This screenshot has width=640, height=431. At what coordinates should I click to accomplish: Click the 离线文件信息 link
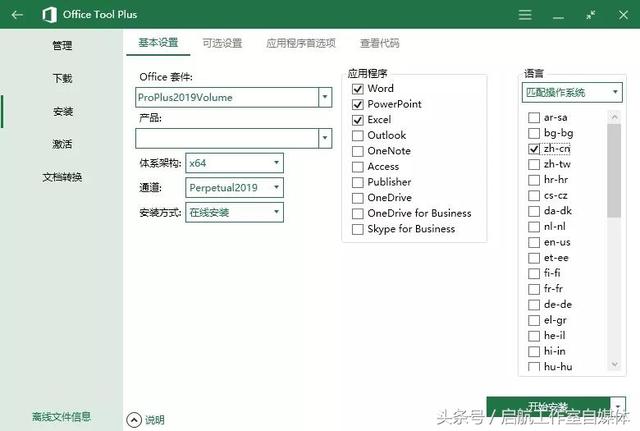pos(61,417)
